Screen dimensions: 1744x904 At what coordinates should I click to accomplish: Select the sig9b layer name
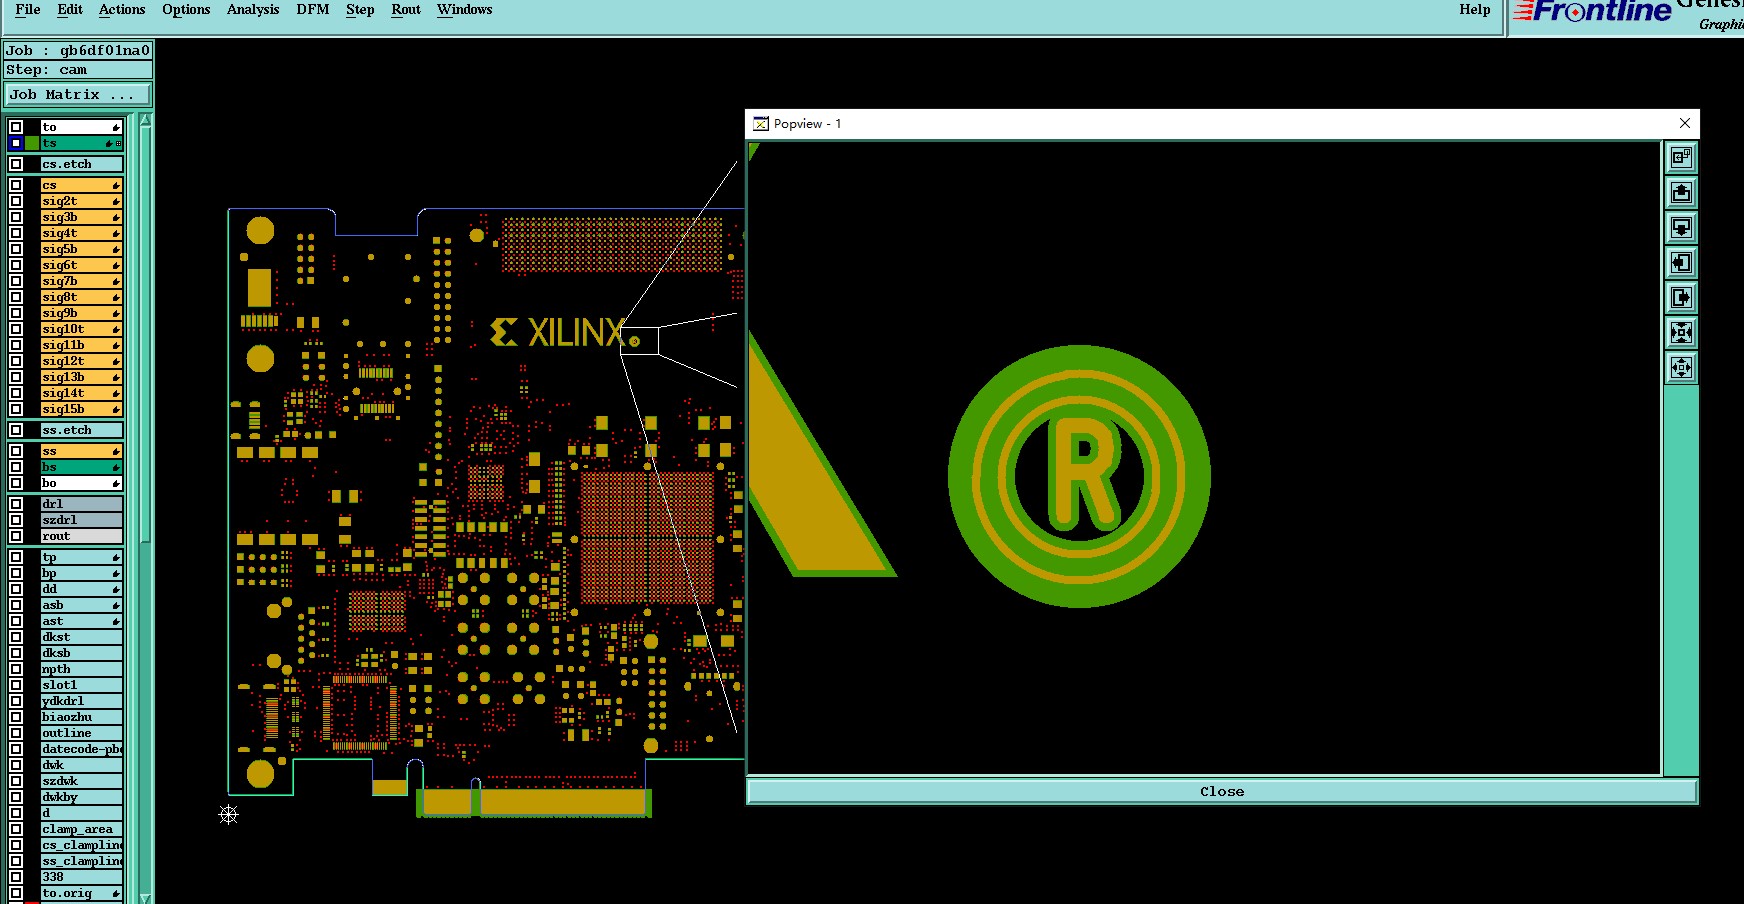tap(81, 313)
